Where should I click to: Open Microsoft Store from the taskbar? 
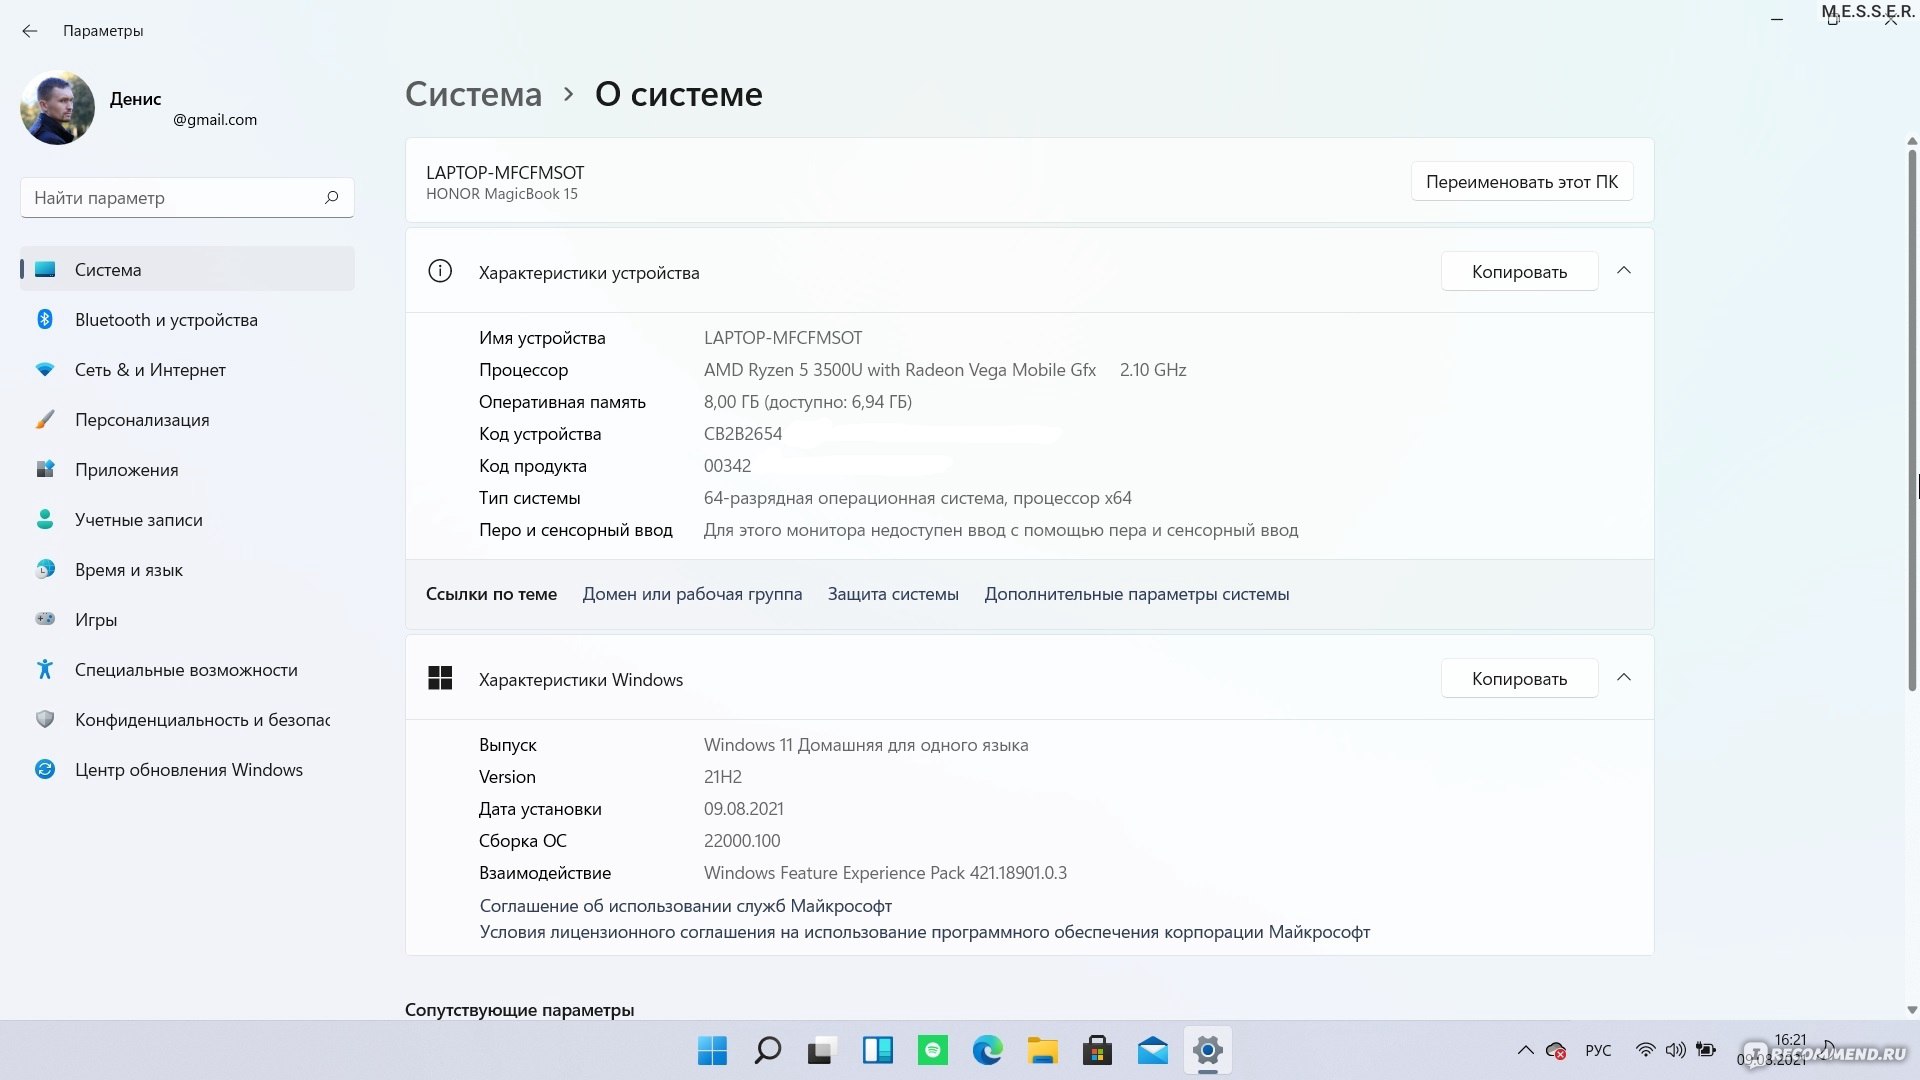[1097, 1050]
